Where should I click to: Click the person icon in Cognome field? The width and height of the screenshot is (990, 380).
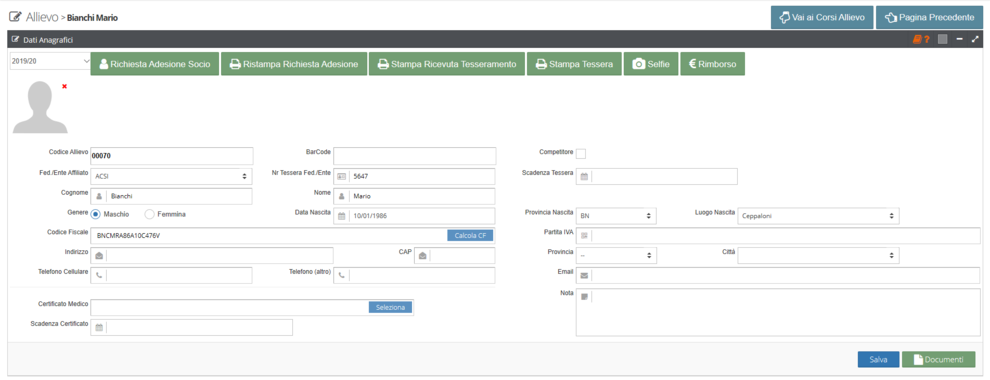tap(99, 196)
